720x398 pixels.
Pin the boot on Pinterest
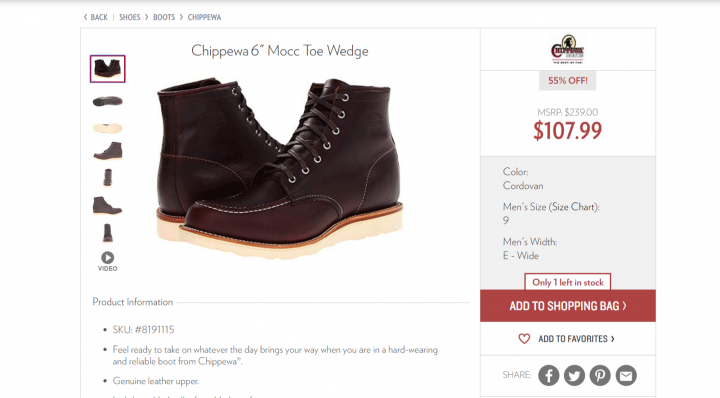pos(600,375)
